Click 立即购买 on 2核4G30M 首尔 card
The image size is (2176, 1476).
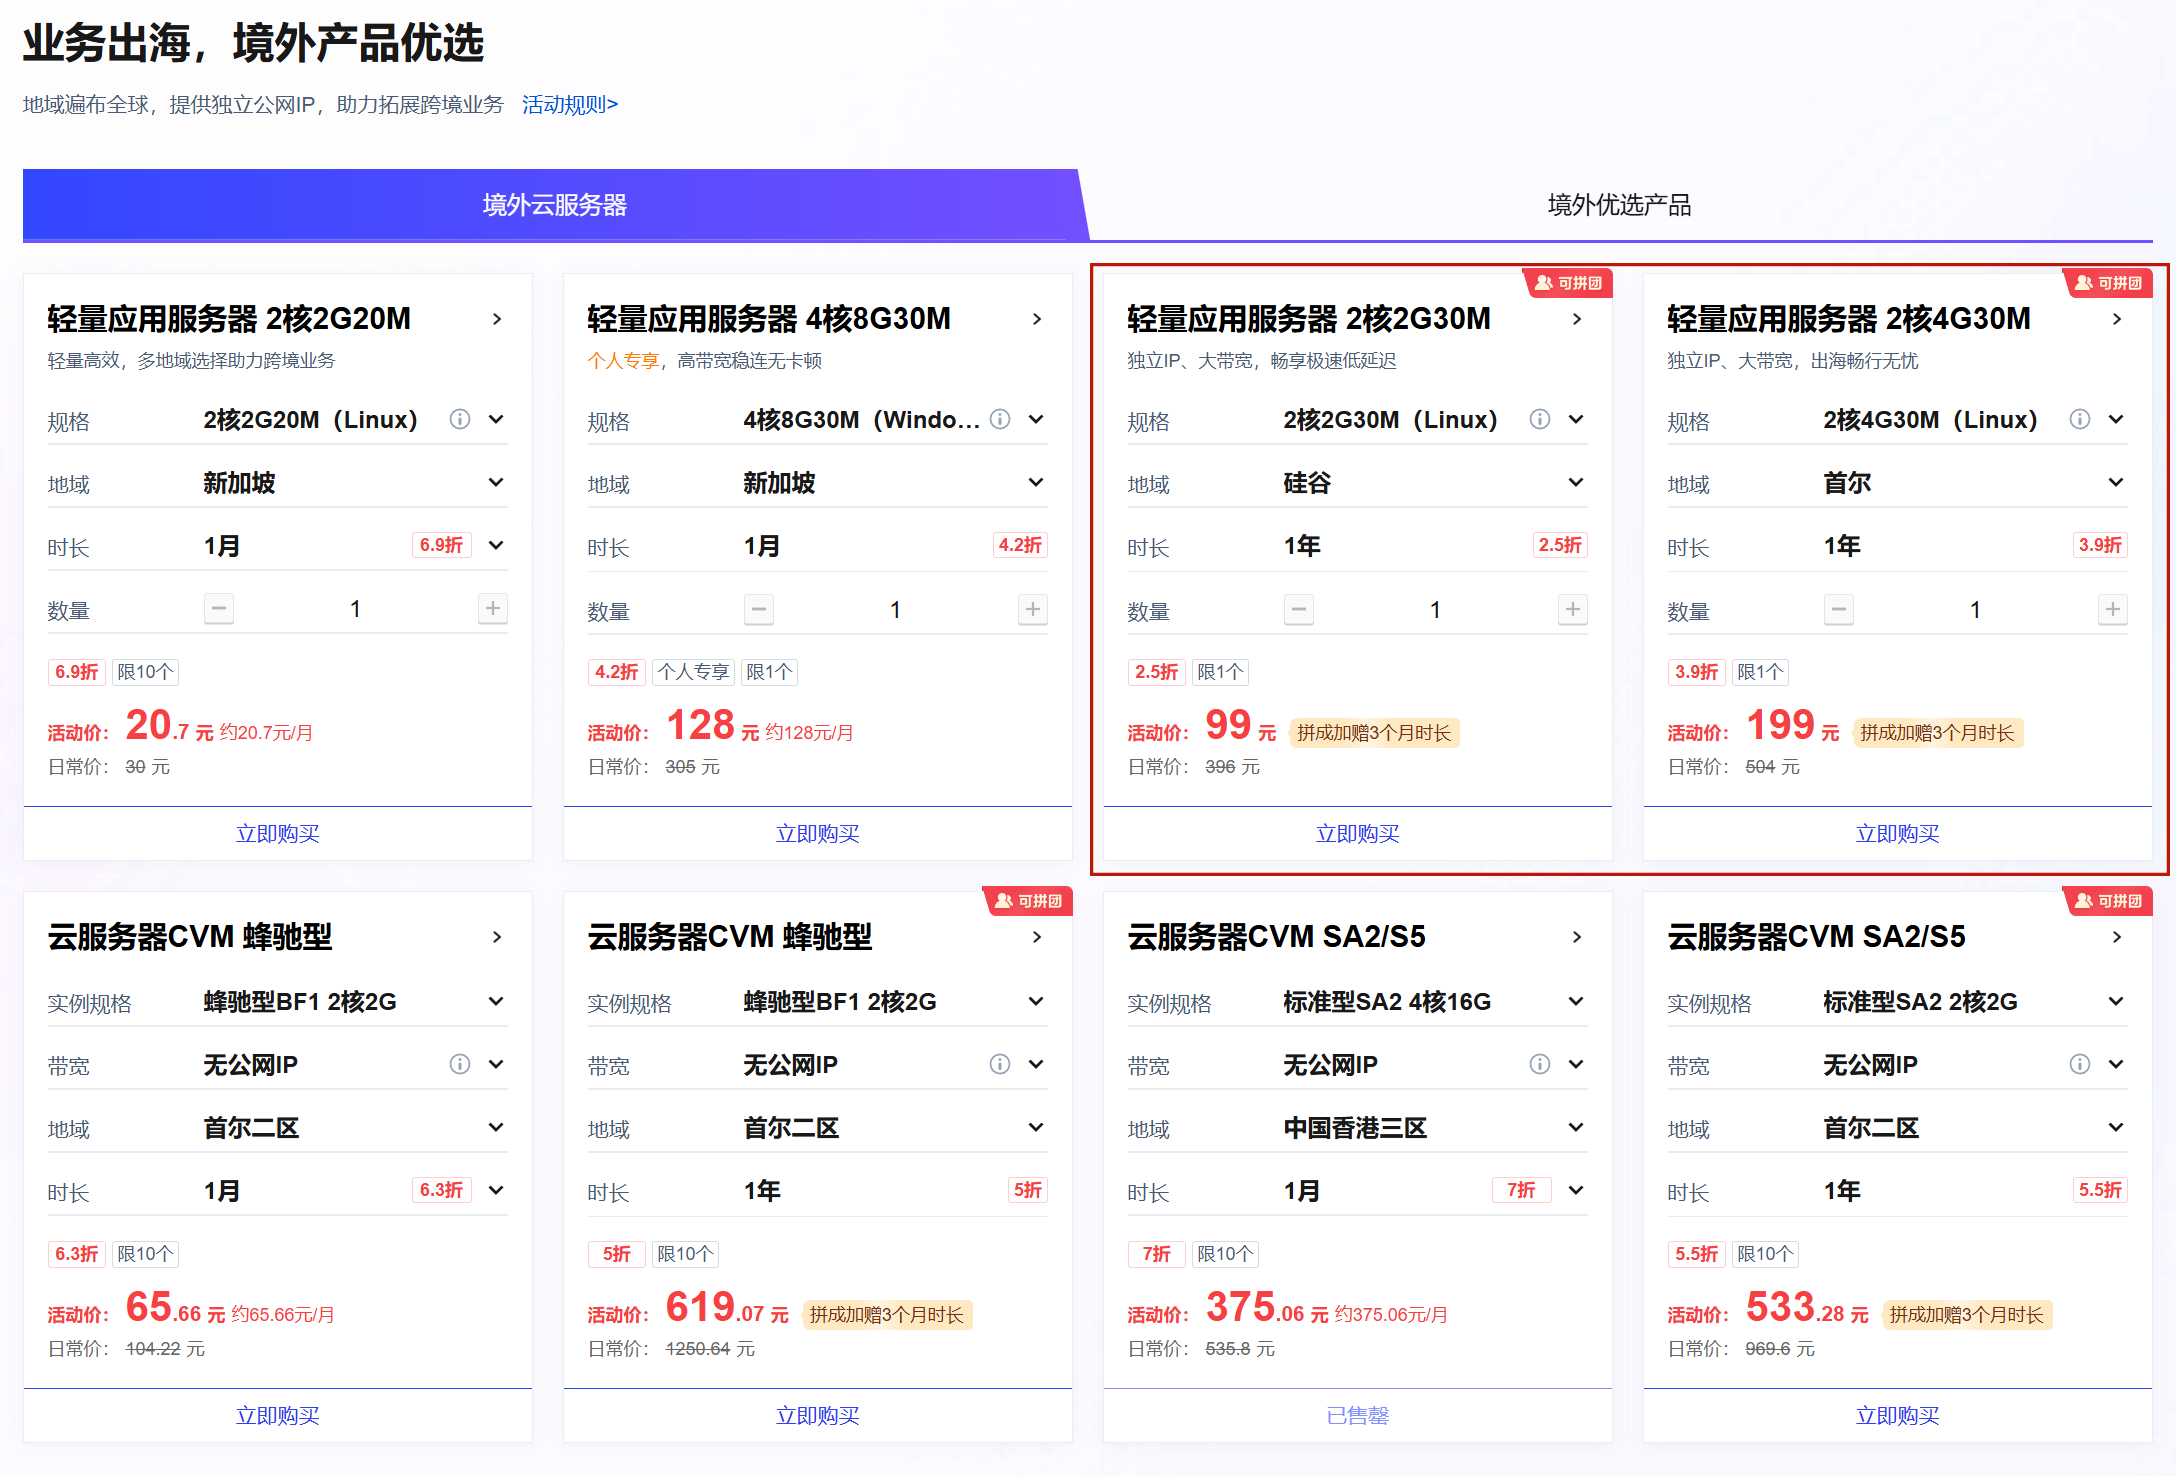[1897, 833]
